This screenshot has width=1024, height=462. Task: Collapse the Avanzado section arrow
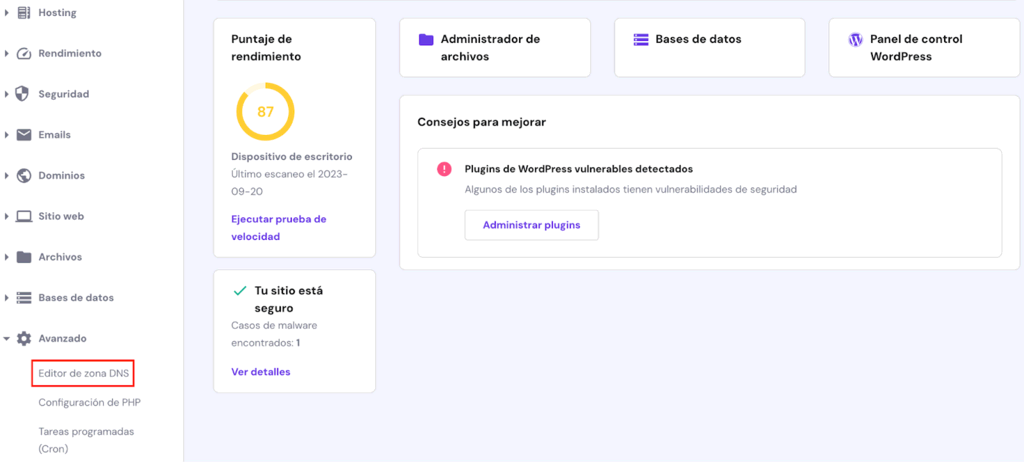pyautogui.click(x=7, y=339)
